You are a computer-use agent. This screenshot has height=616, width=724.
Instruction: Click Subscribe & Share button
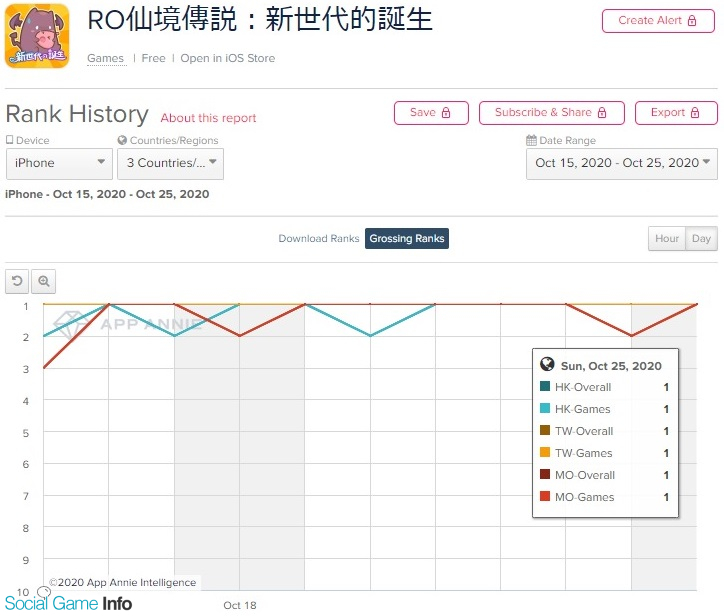(x=552, y=113)
